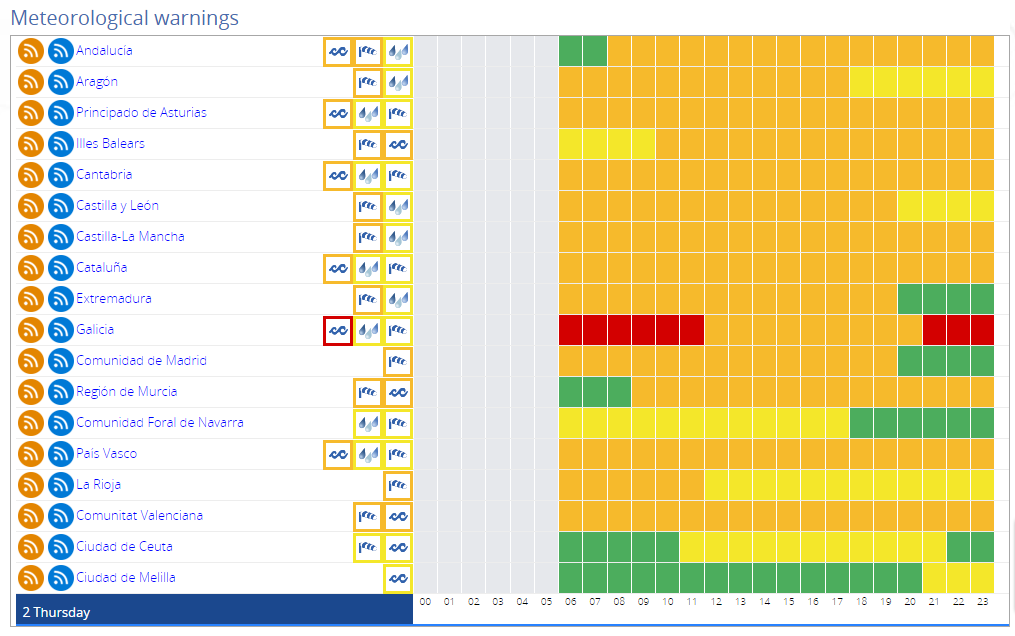Click the coastal warning icon for Cantabria
1015x636 pixels.
[338, 175]
